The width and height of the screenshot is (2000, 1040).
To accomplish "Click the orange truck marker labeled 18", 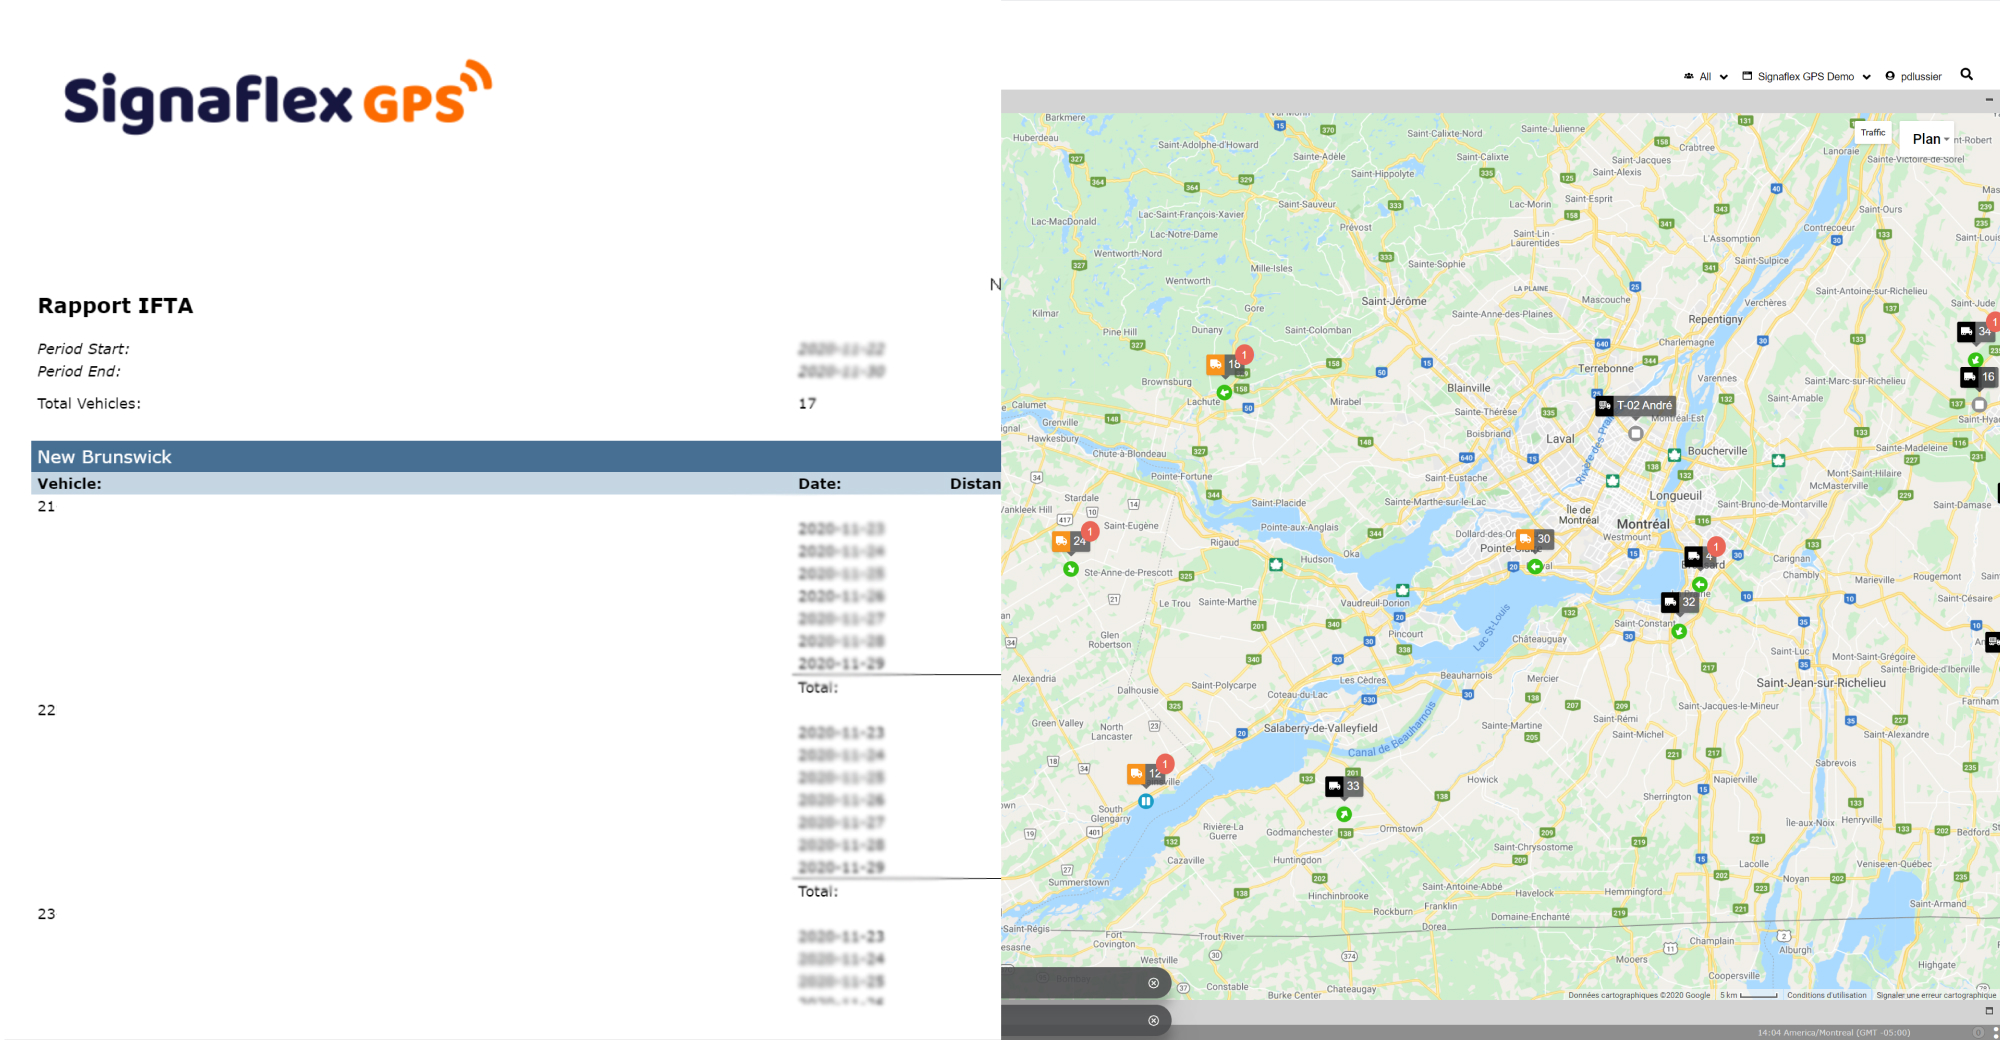I will [x=1225, y=365].
